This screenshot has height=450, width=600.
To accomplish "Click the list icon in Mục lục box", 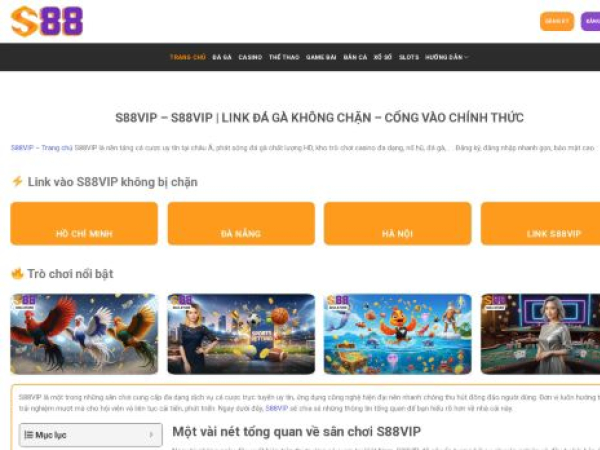I will [28, 435].
